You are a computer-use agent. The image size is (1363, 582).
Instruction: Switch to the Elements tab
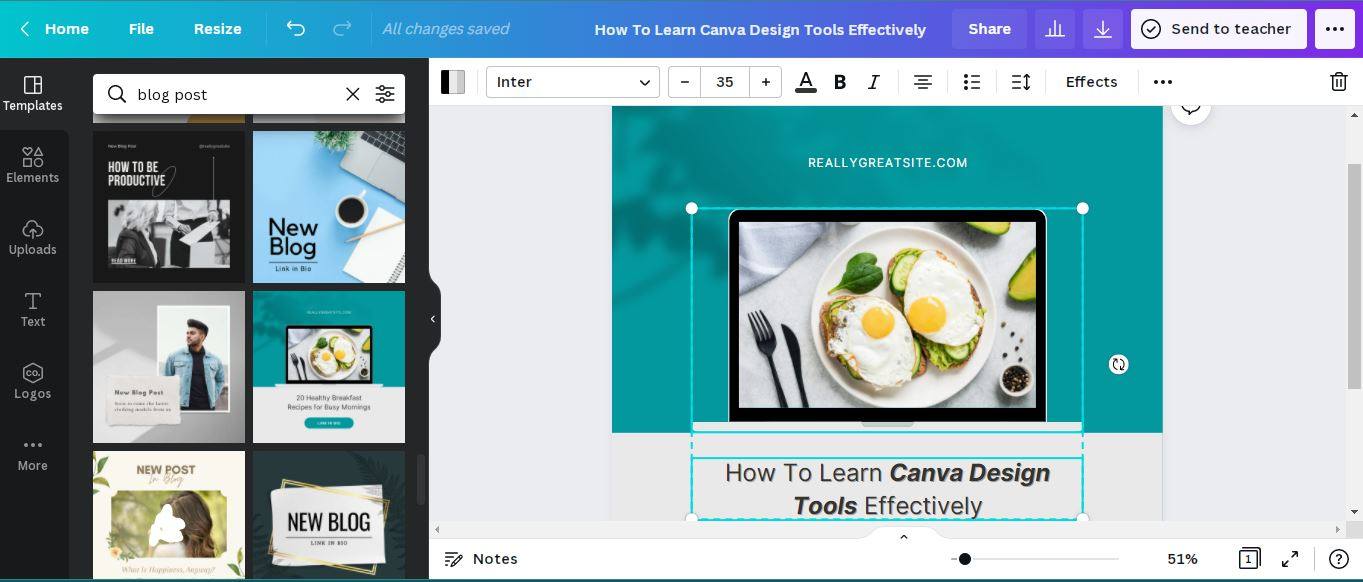[x=33, y=166]
